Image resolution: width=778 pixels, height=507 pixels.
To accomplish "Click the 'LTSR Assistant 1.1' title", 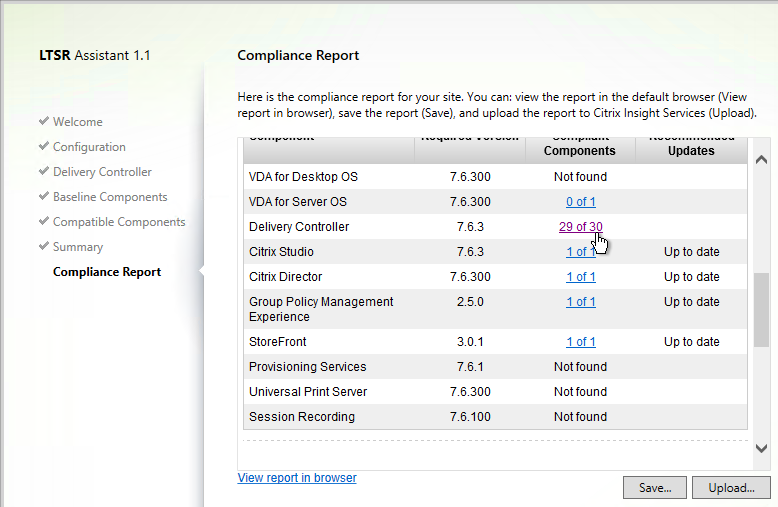I will [x=95, y=55].
